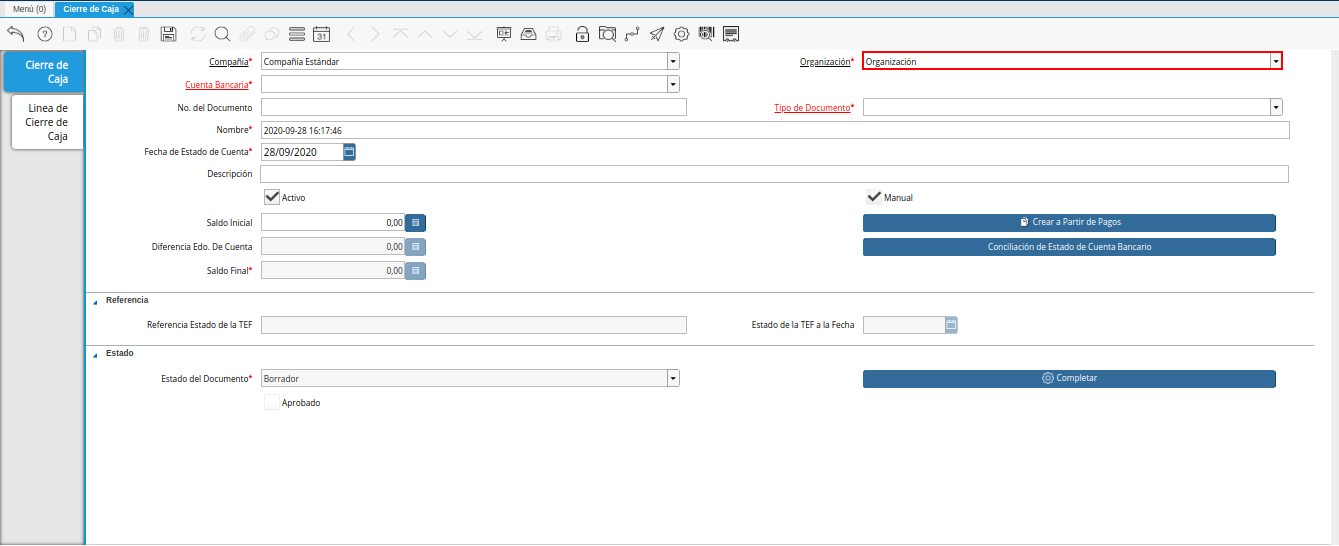Collapse the Estado section

coord(95,354)
